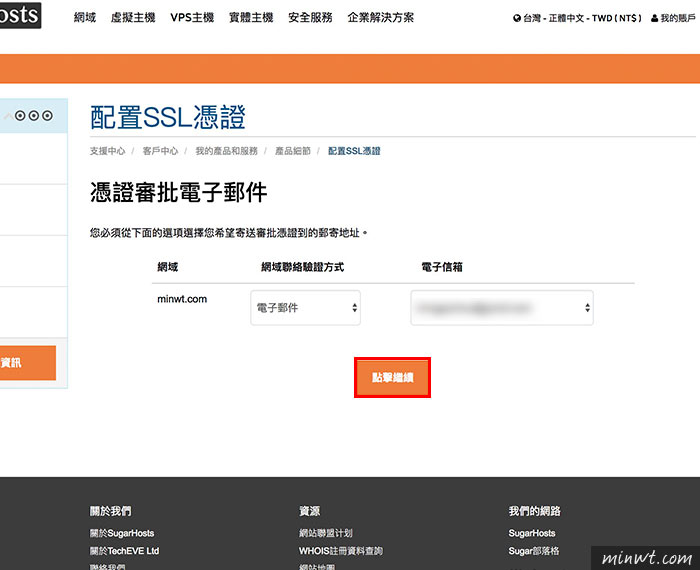Image resolution: width=700 pixels, height=570 pixels.
Task: Click the 電子信箱 column header
Action: point(442,267)
